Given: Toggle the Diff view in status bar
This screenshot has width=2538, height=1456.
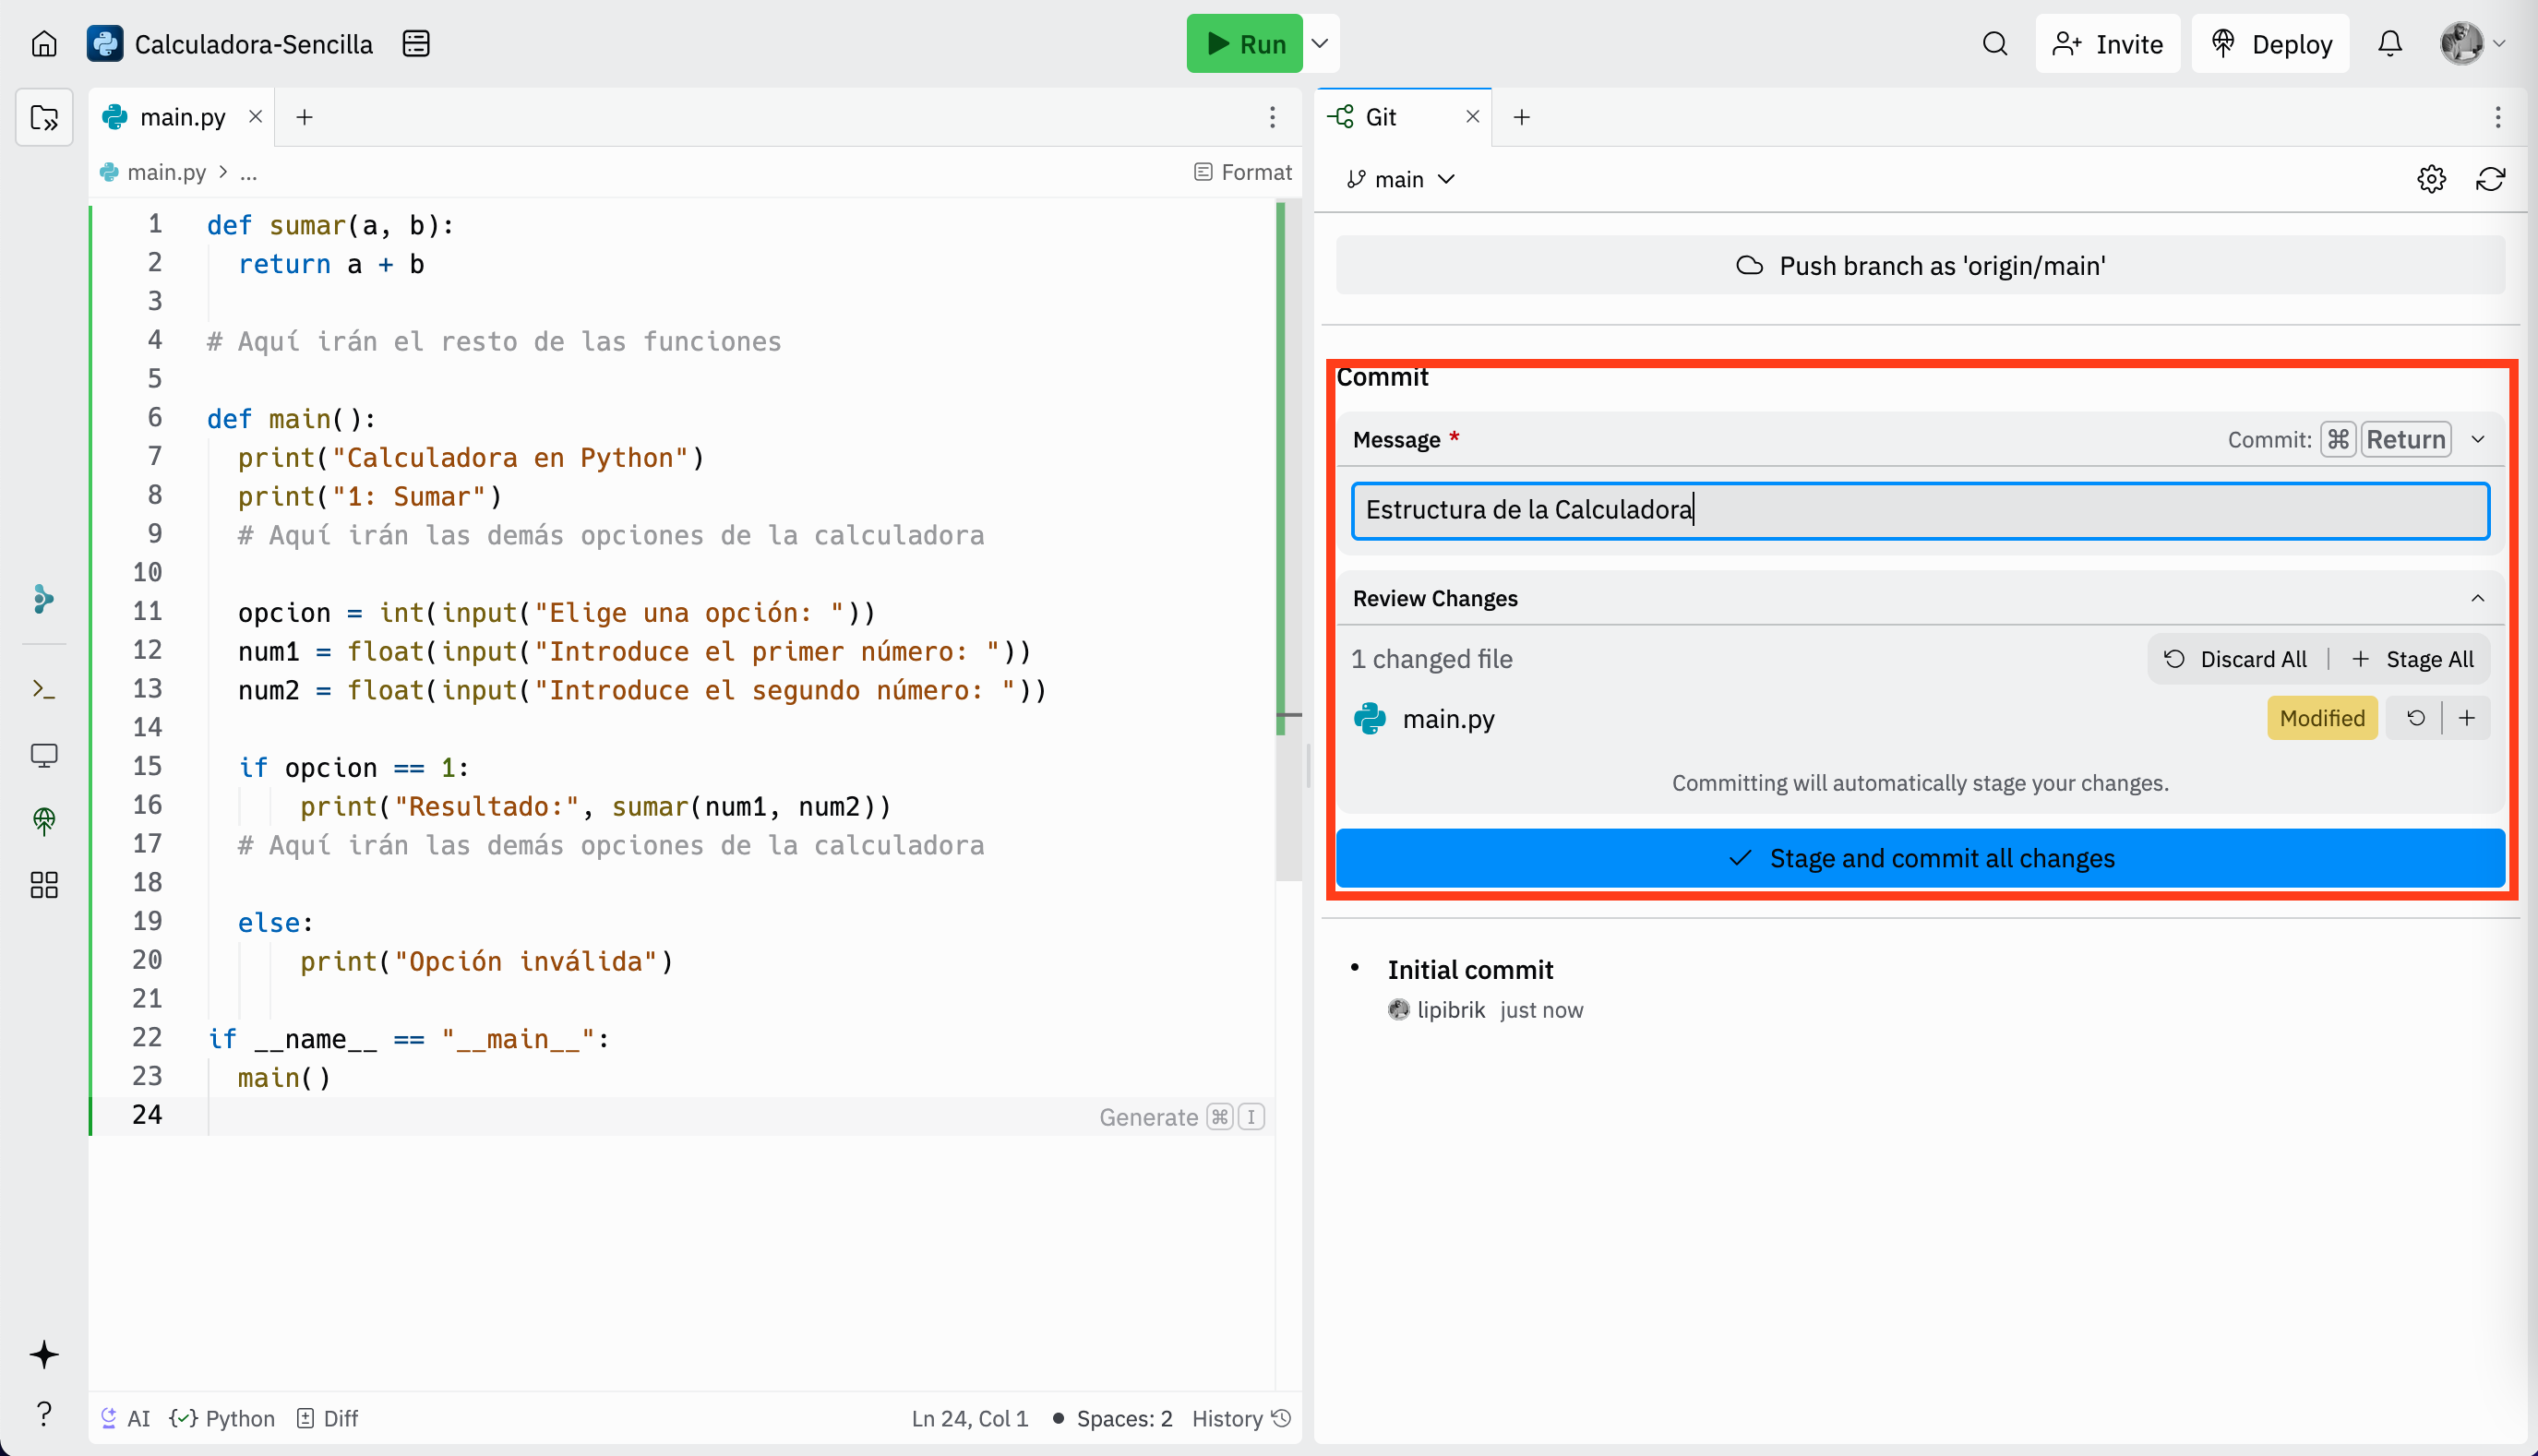Looking at the screenshot, I should pos(328,1418).
